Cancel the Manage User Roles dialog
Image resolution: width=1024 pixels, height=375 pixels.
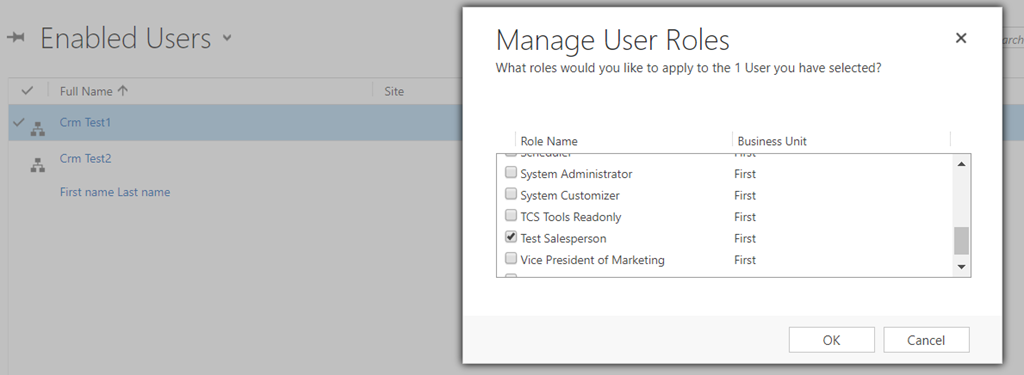click(x=926, y=340)
